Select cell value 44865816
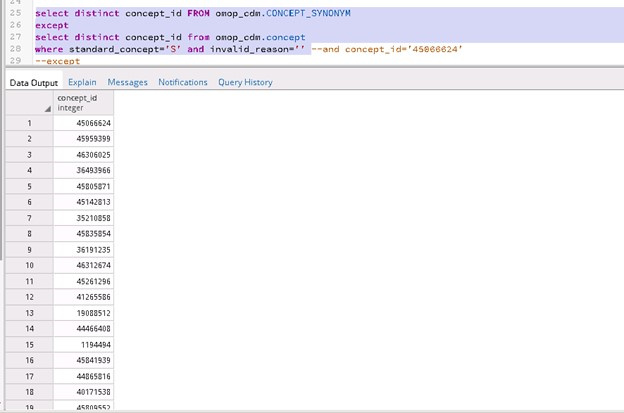This screenshot has width=624, height=413. click(84, 376)
